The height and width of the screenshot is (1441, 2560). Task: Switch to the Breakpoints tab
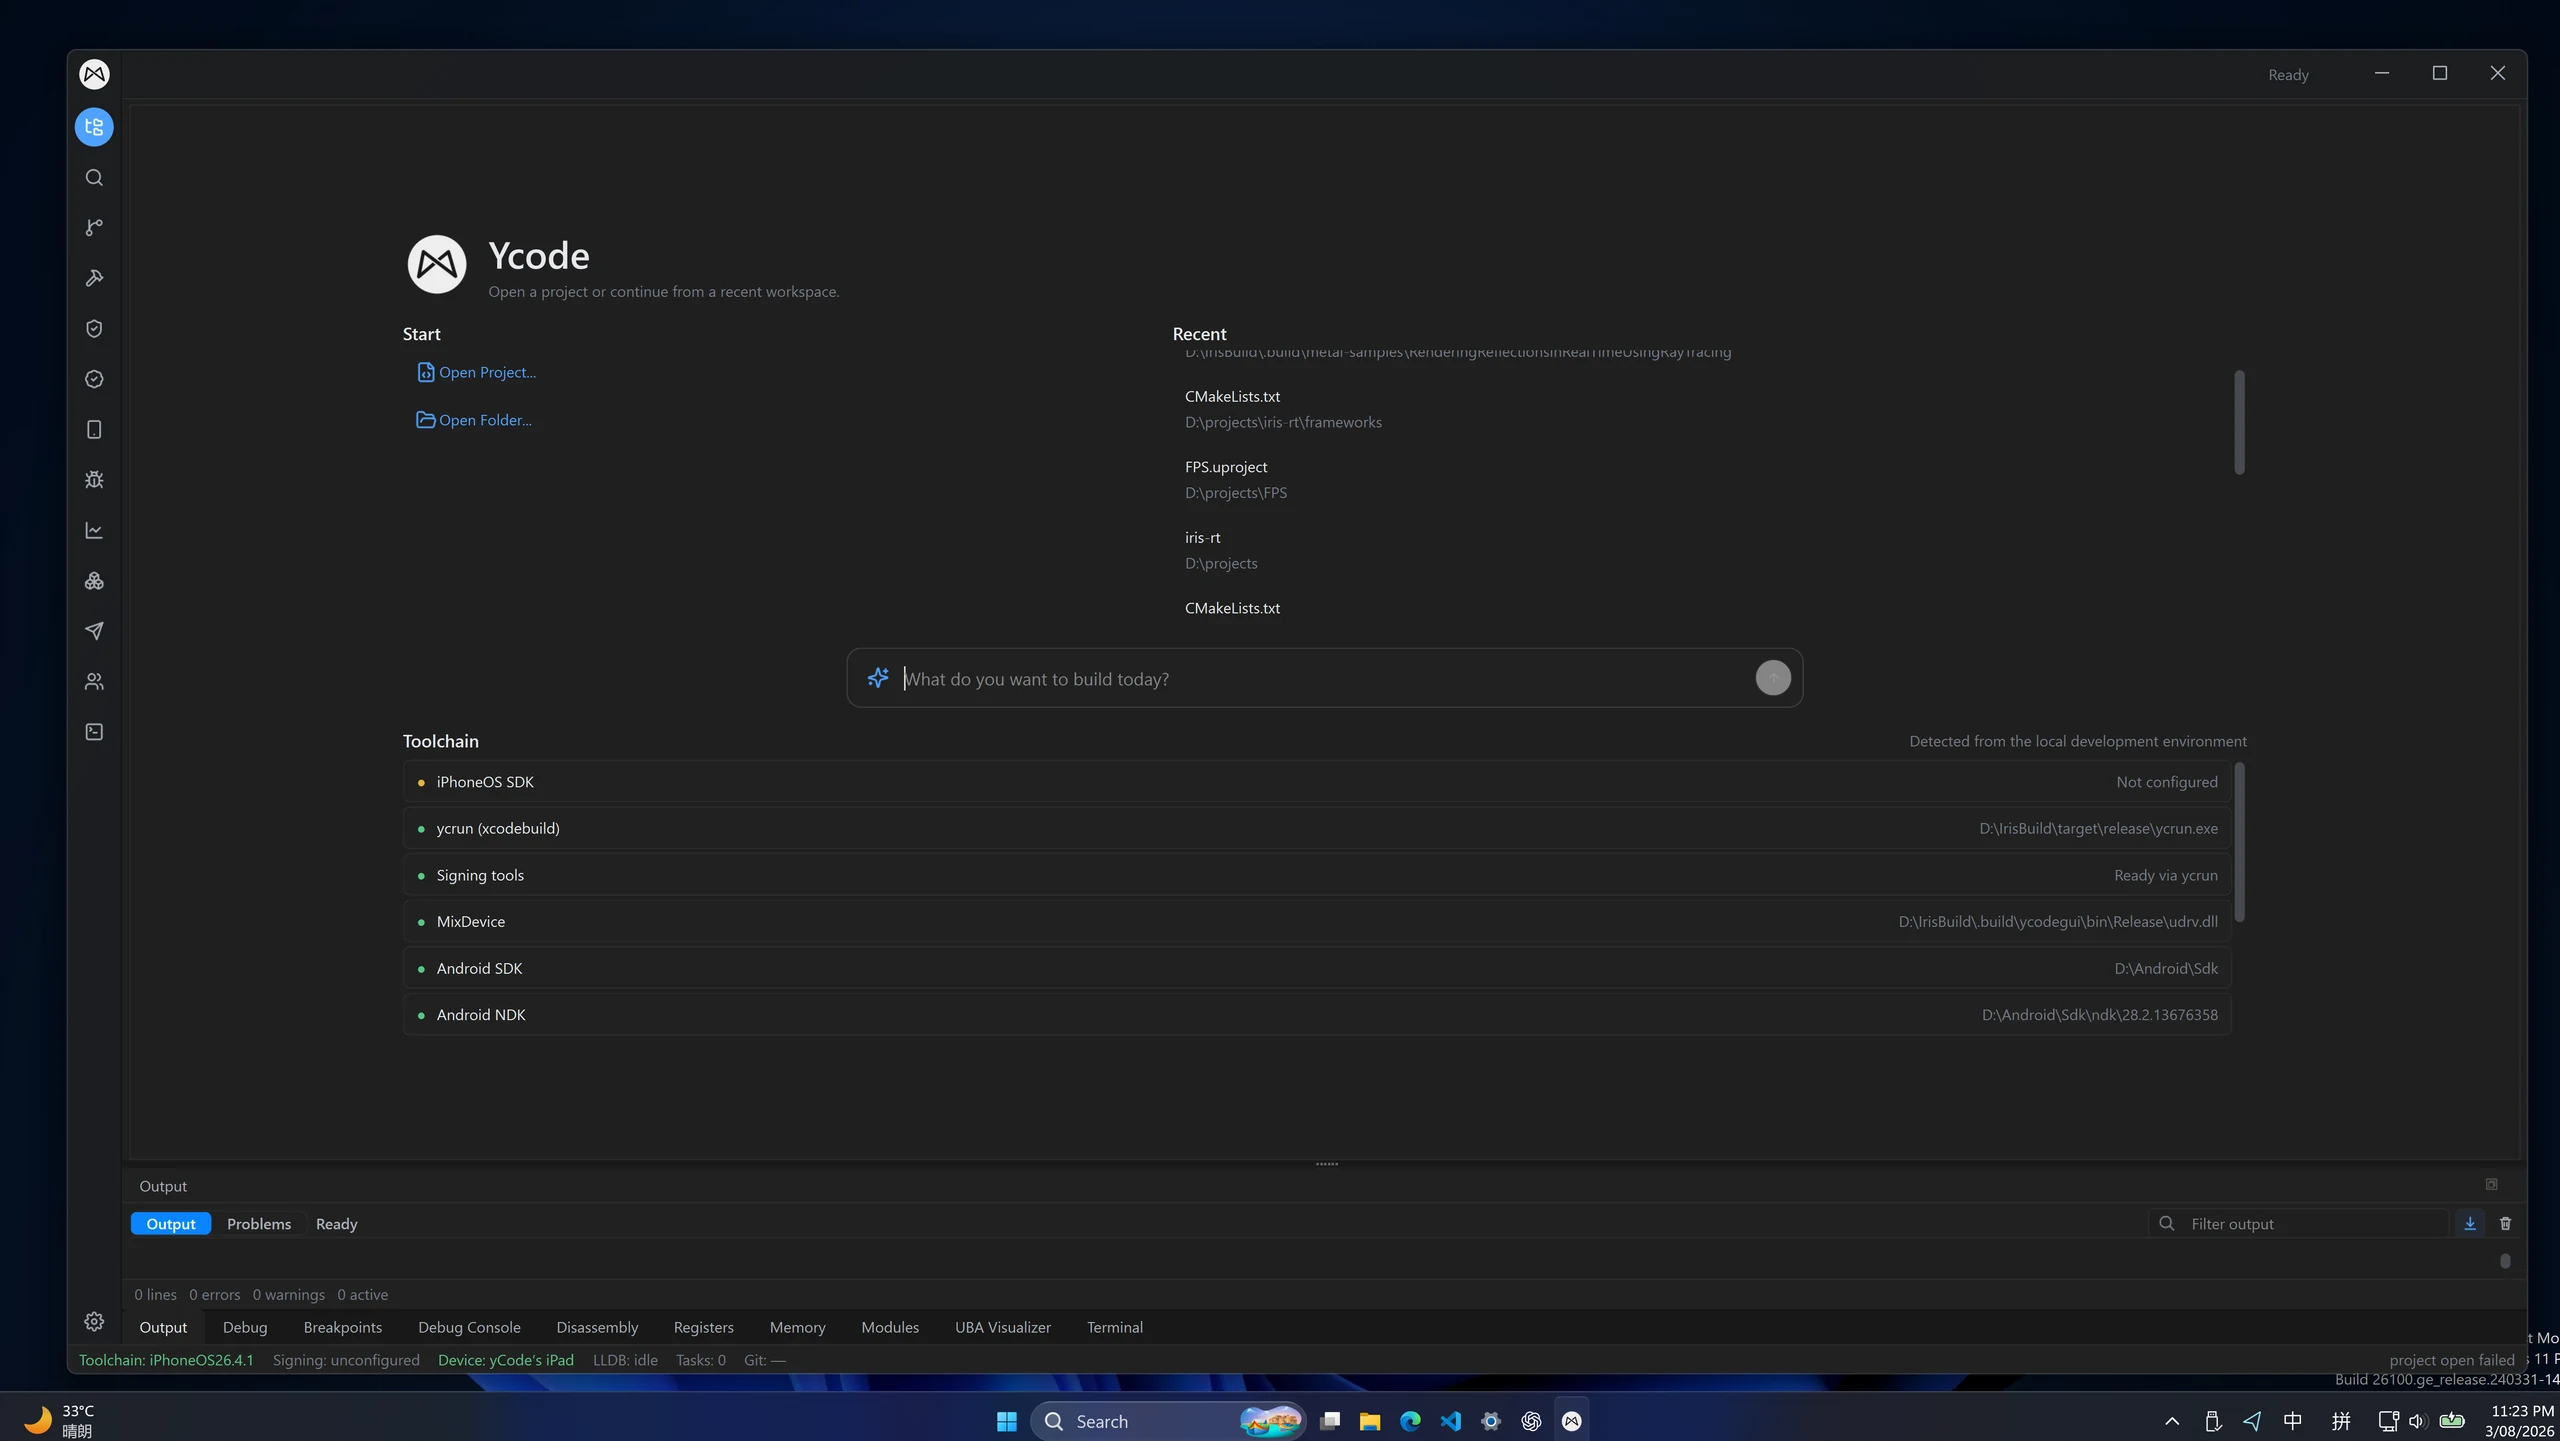point(343,1327)
